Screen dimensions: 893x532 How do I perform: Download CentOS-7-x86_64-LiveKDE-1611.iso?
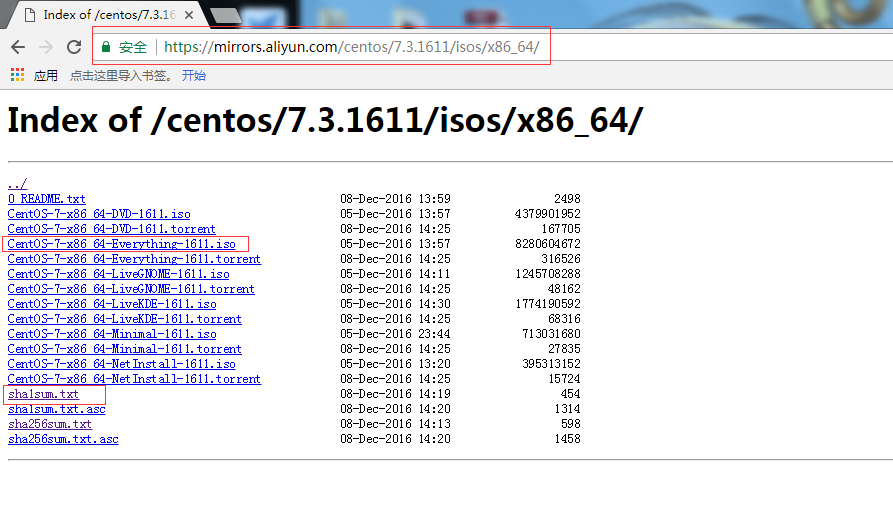tap(112, 304)
